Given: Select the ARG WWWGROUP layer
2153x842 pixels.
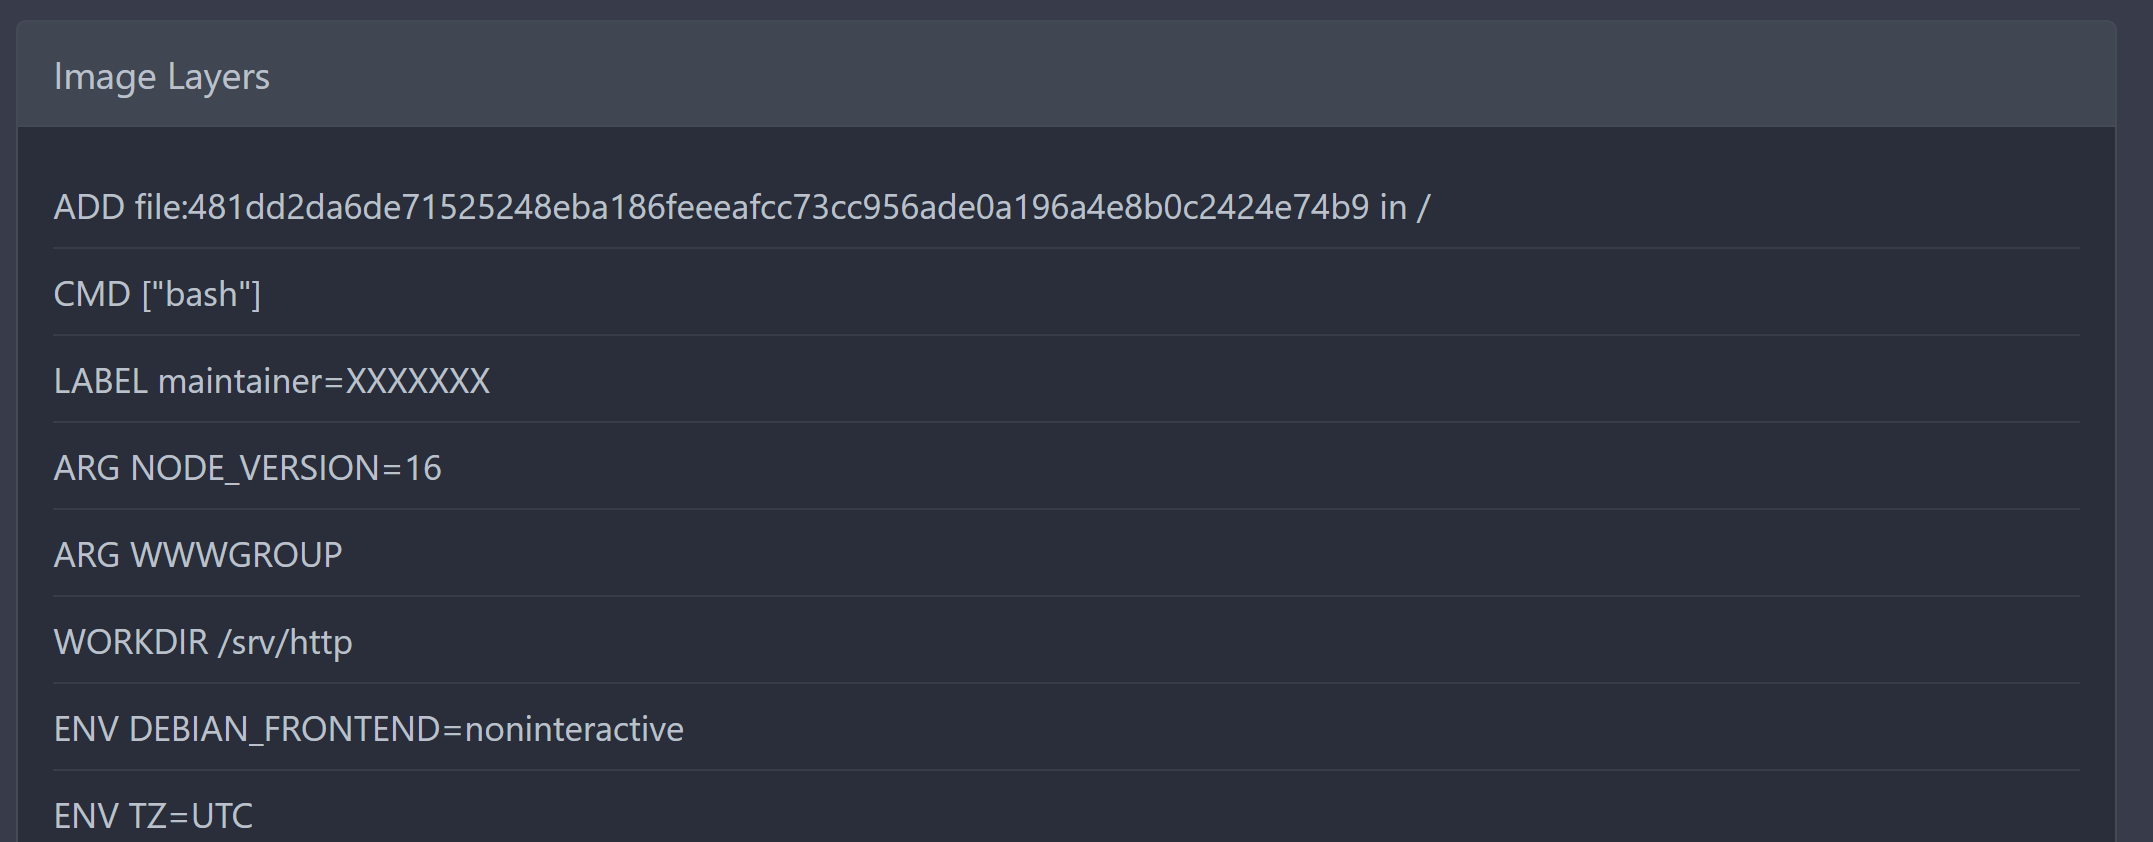Looking at the screenshot, I should [198, 555].
